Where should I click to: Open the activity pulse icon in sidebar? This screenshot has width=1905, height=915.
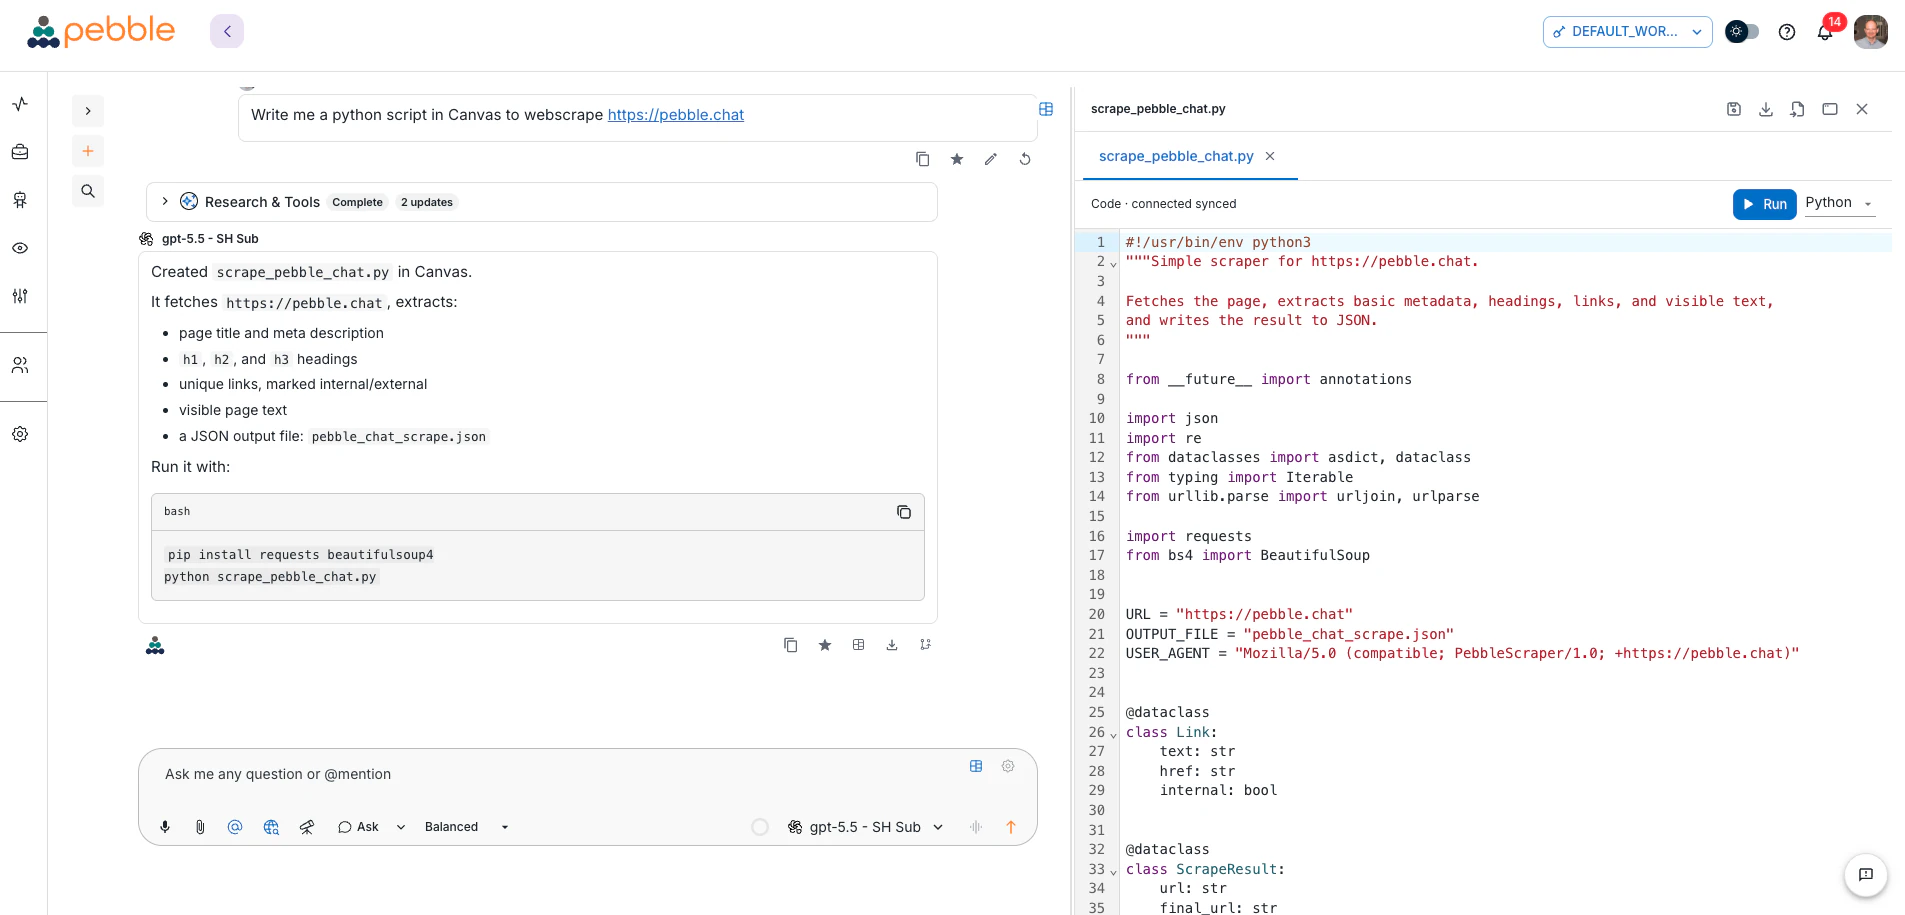pyautogui.click(x=20, y=104)
